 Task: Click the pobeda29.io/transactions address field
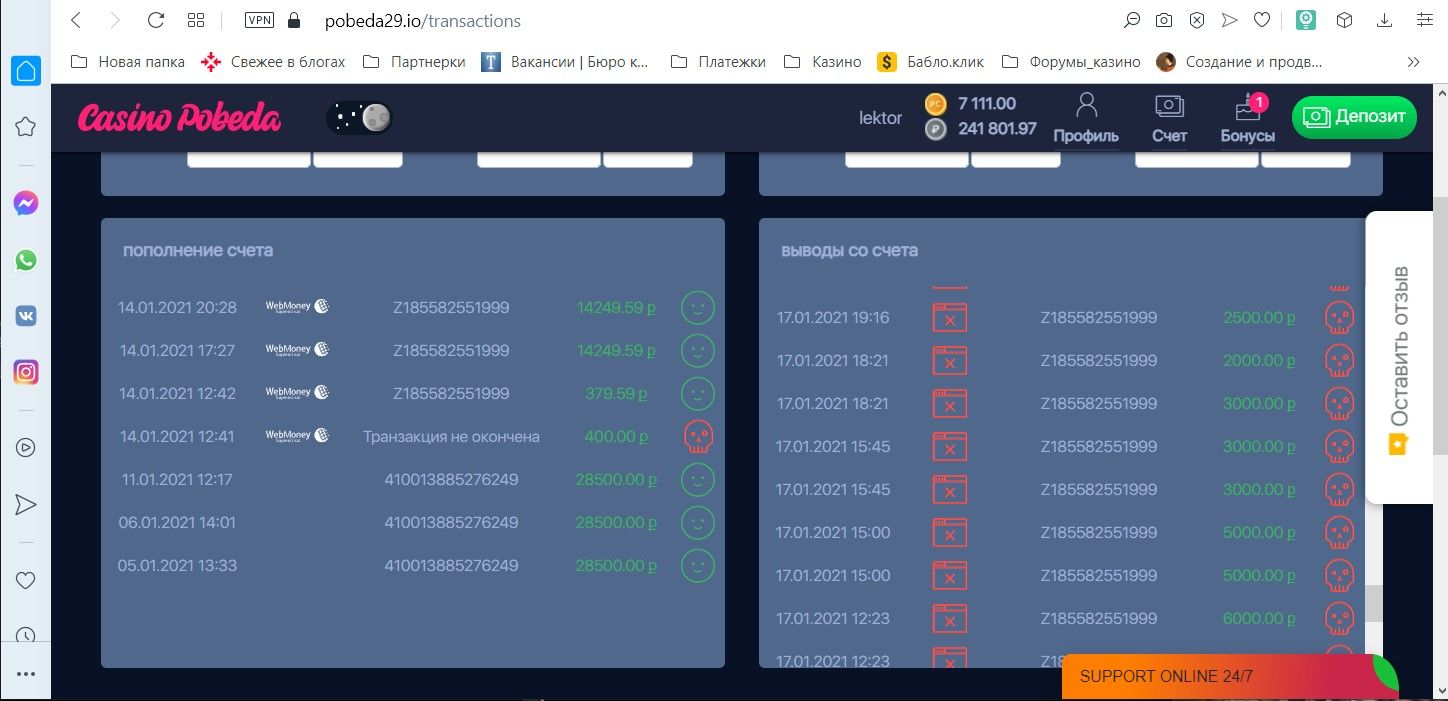click(x=423, y=20)
